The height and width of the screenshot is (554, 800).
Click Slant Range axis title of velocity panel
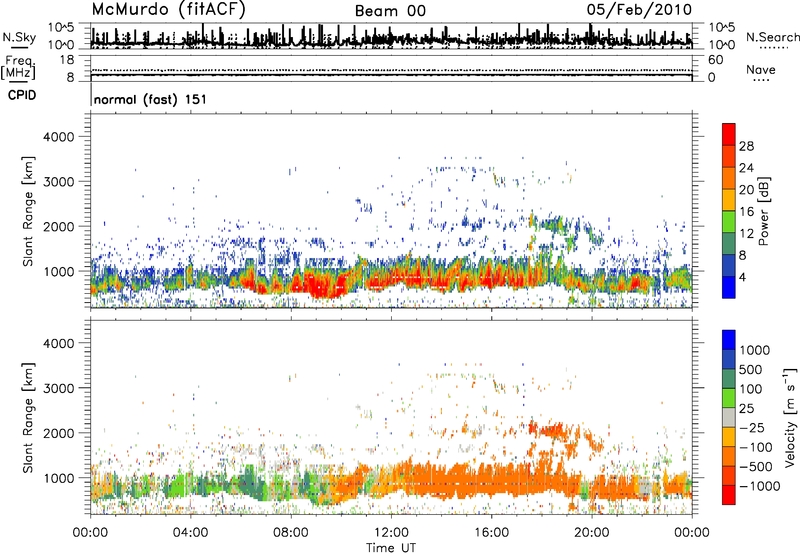[x=28, y=418]
